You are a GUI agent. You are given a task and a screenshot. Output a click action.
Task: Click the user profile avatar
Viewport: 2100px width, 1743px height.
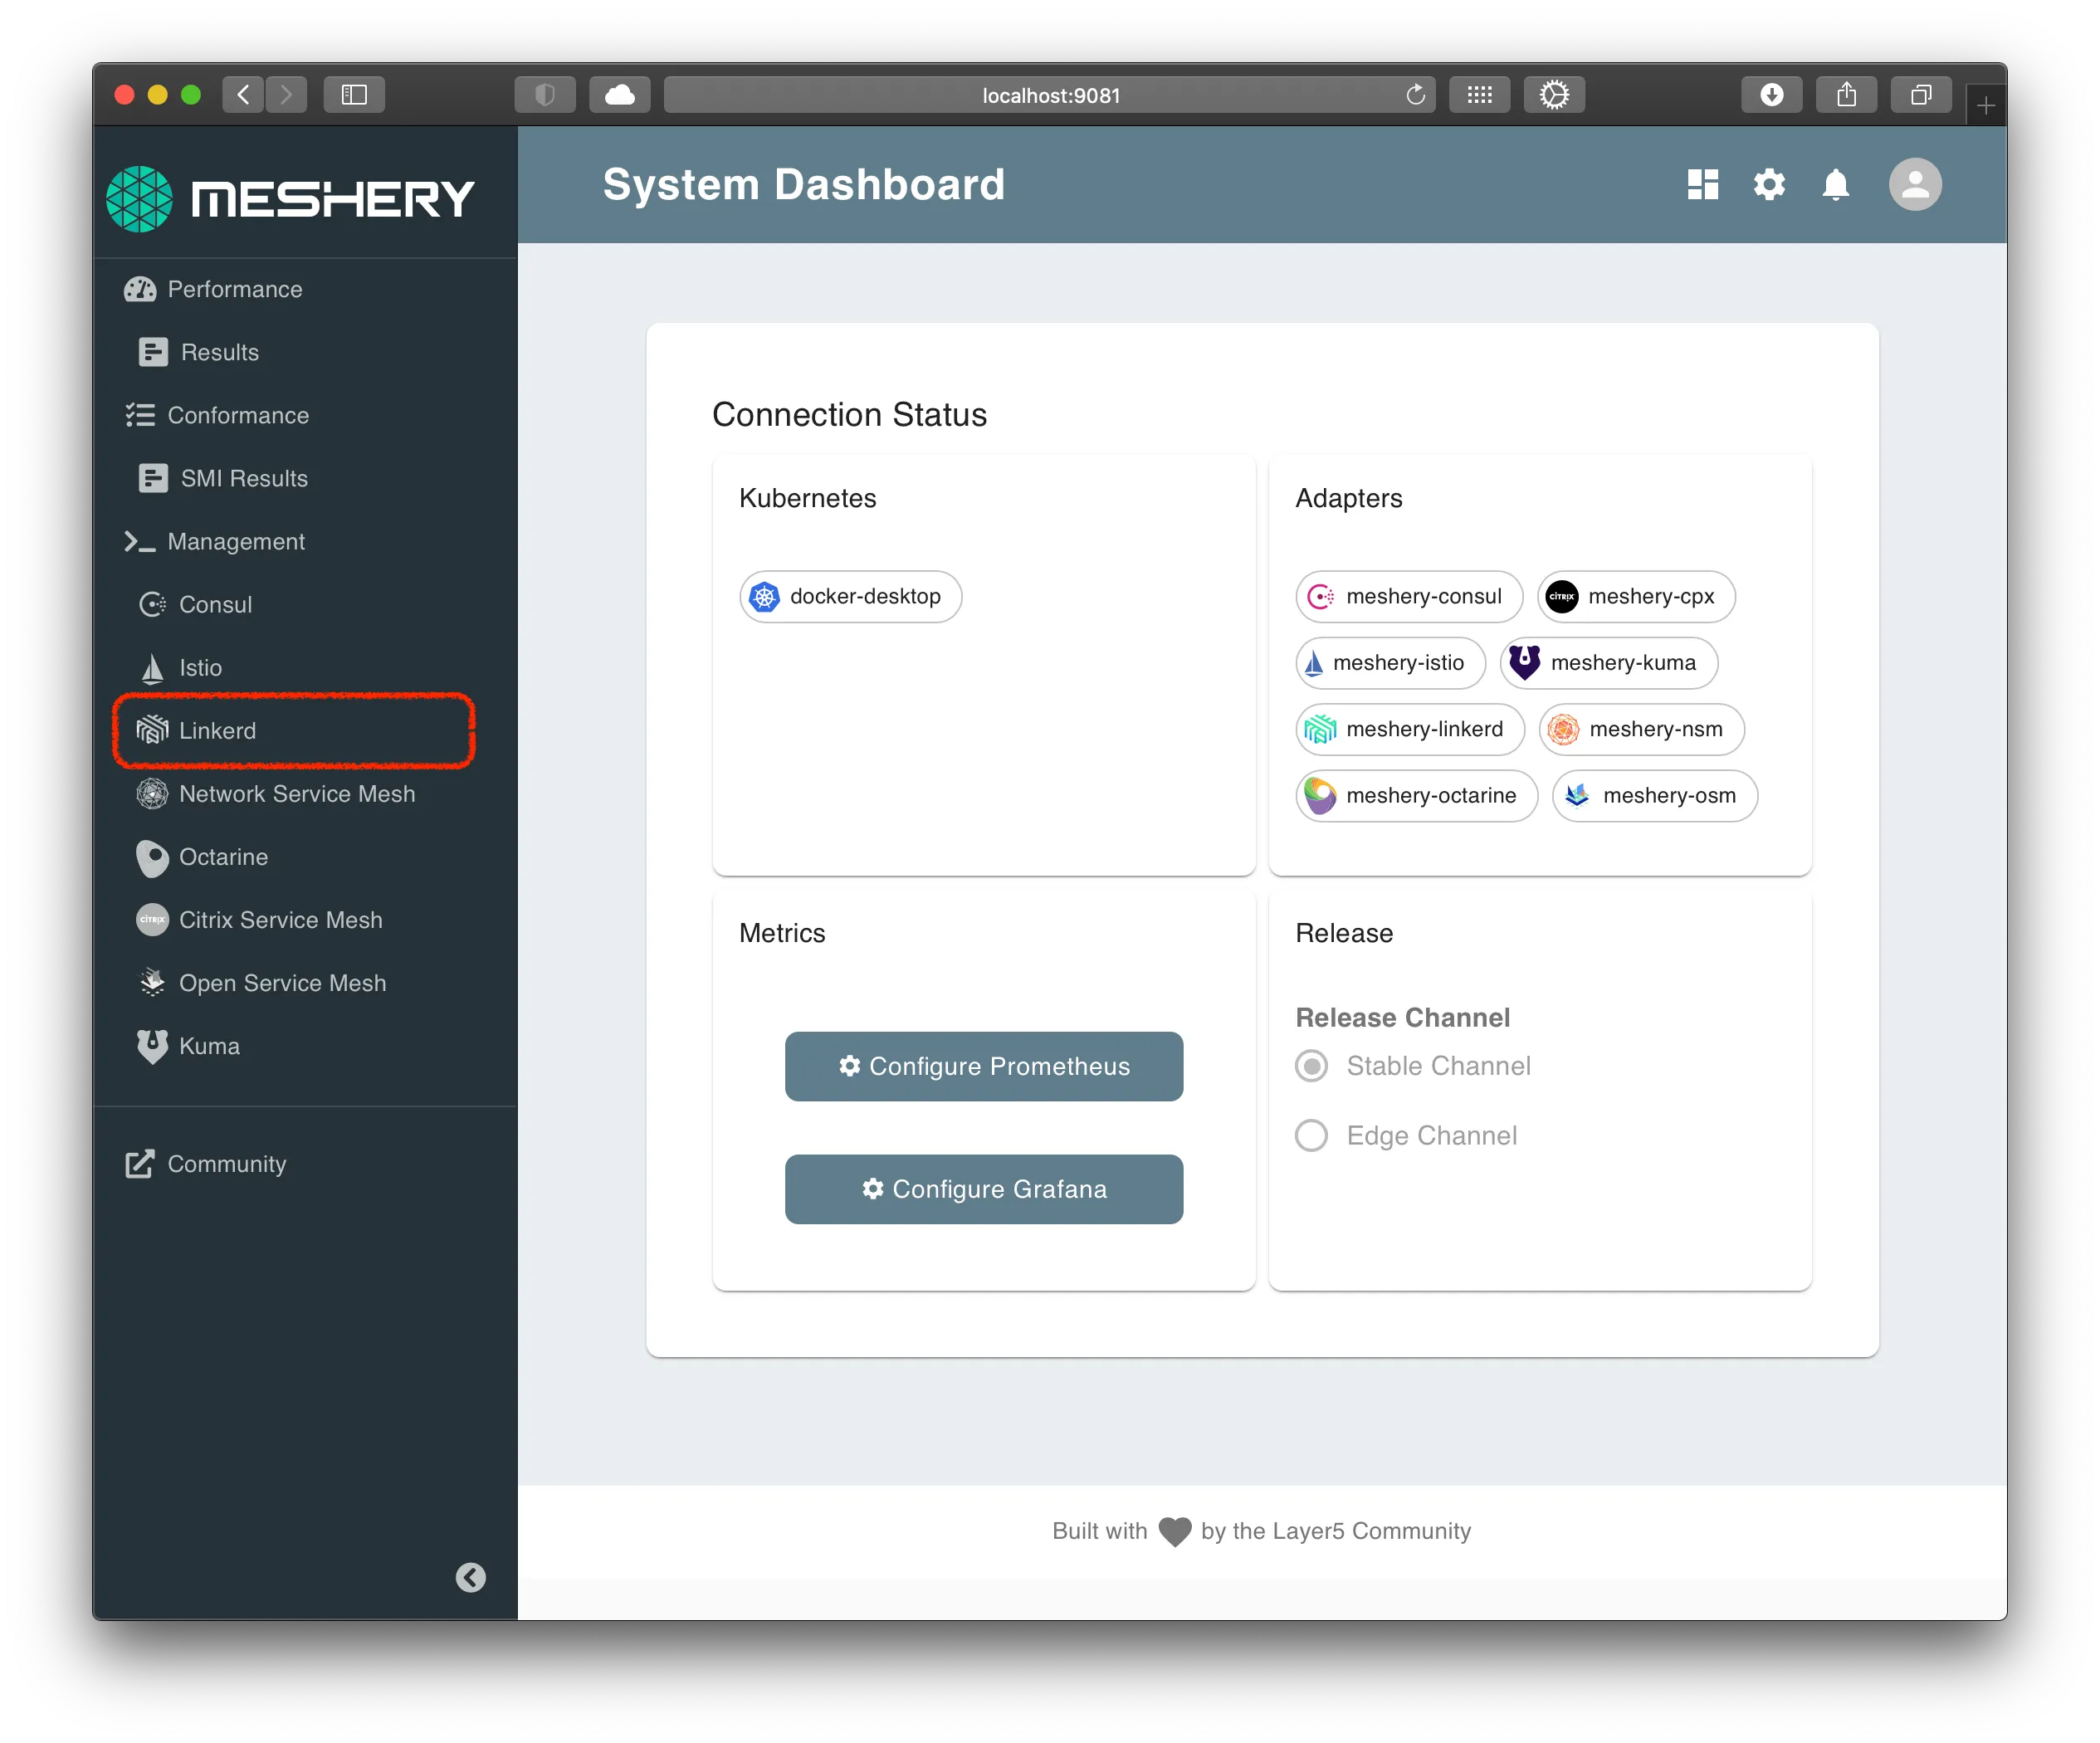pyautogui.click(x=1914, y=185)
